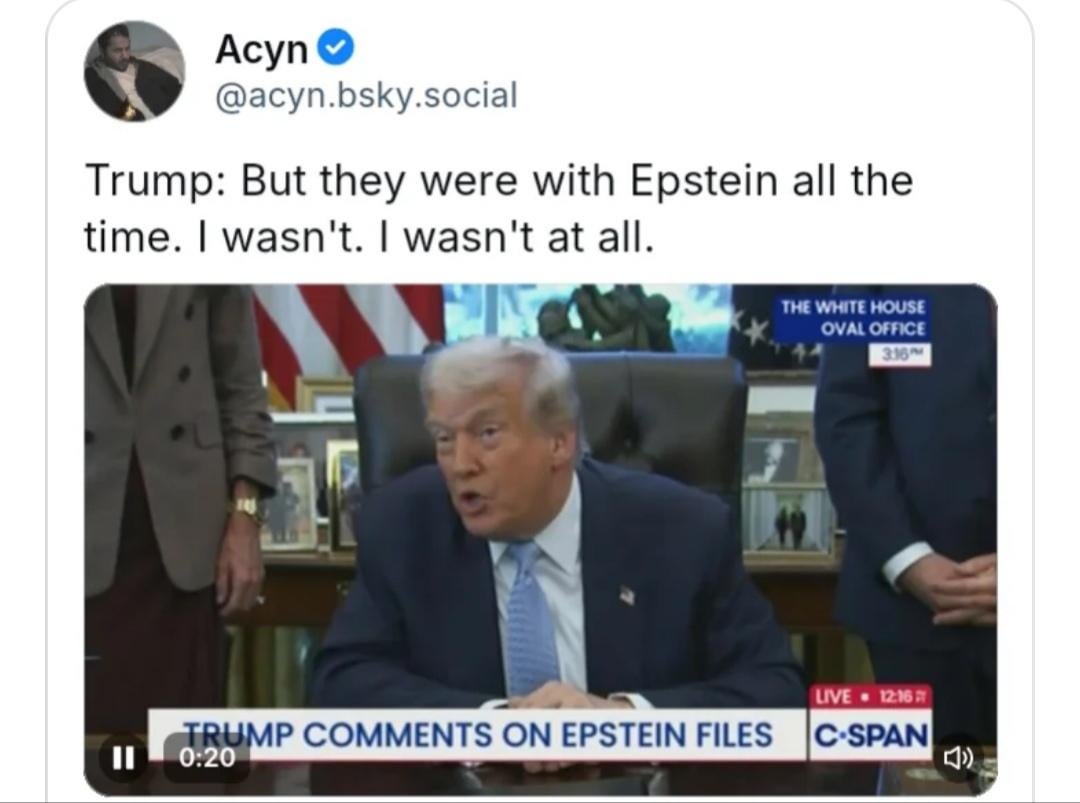
Task: Click the Trump Comments on Epstein Files banner
Action: [x=477, y=735]
